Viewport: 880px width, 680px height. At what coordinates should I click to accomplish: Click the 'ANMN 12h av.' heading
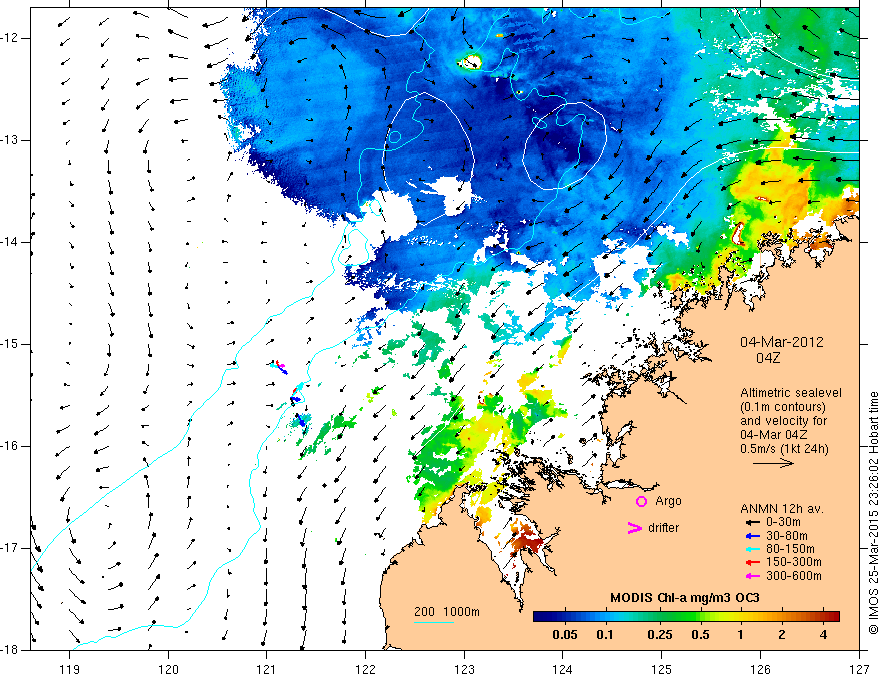pyautogui.click(x=782, y=509)
